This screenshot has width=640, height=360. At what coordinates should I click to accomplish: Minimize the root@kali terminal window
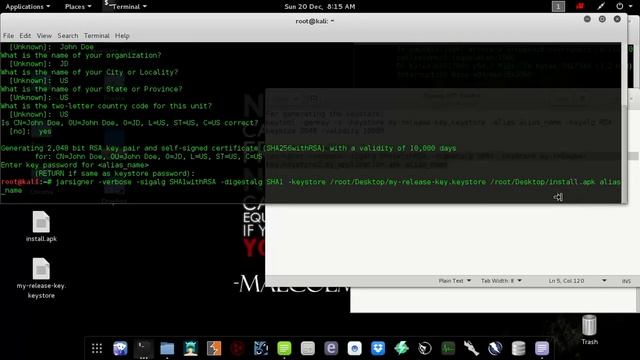coord(587,19)
